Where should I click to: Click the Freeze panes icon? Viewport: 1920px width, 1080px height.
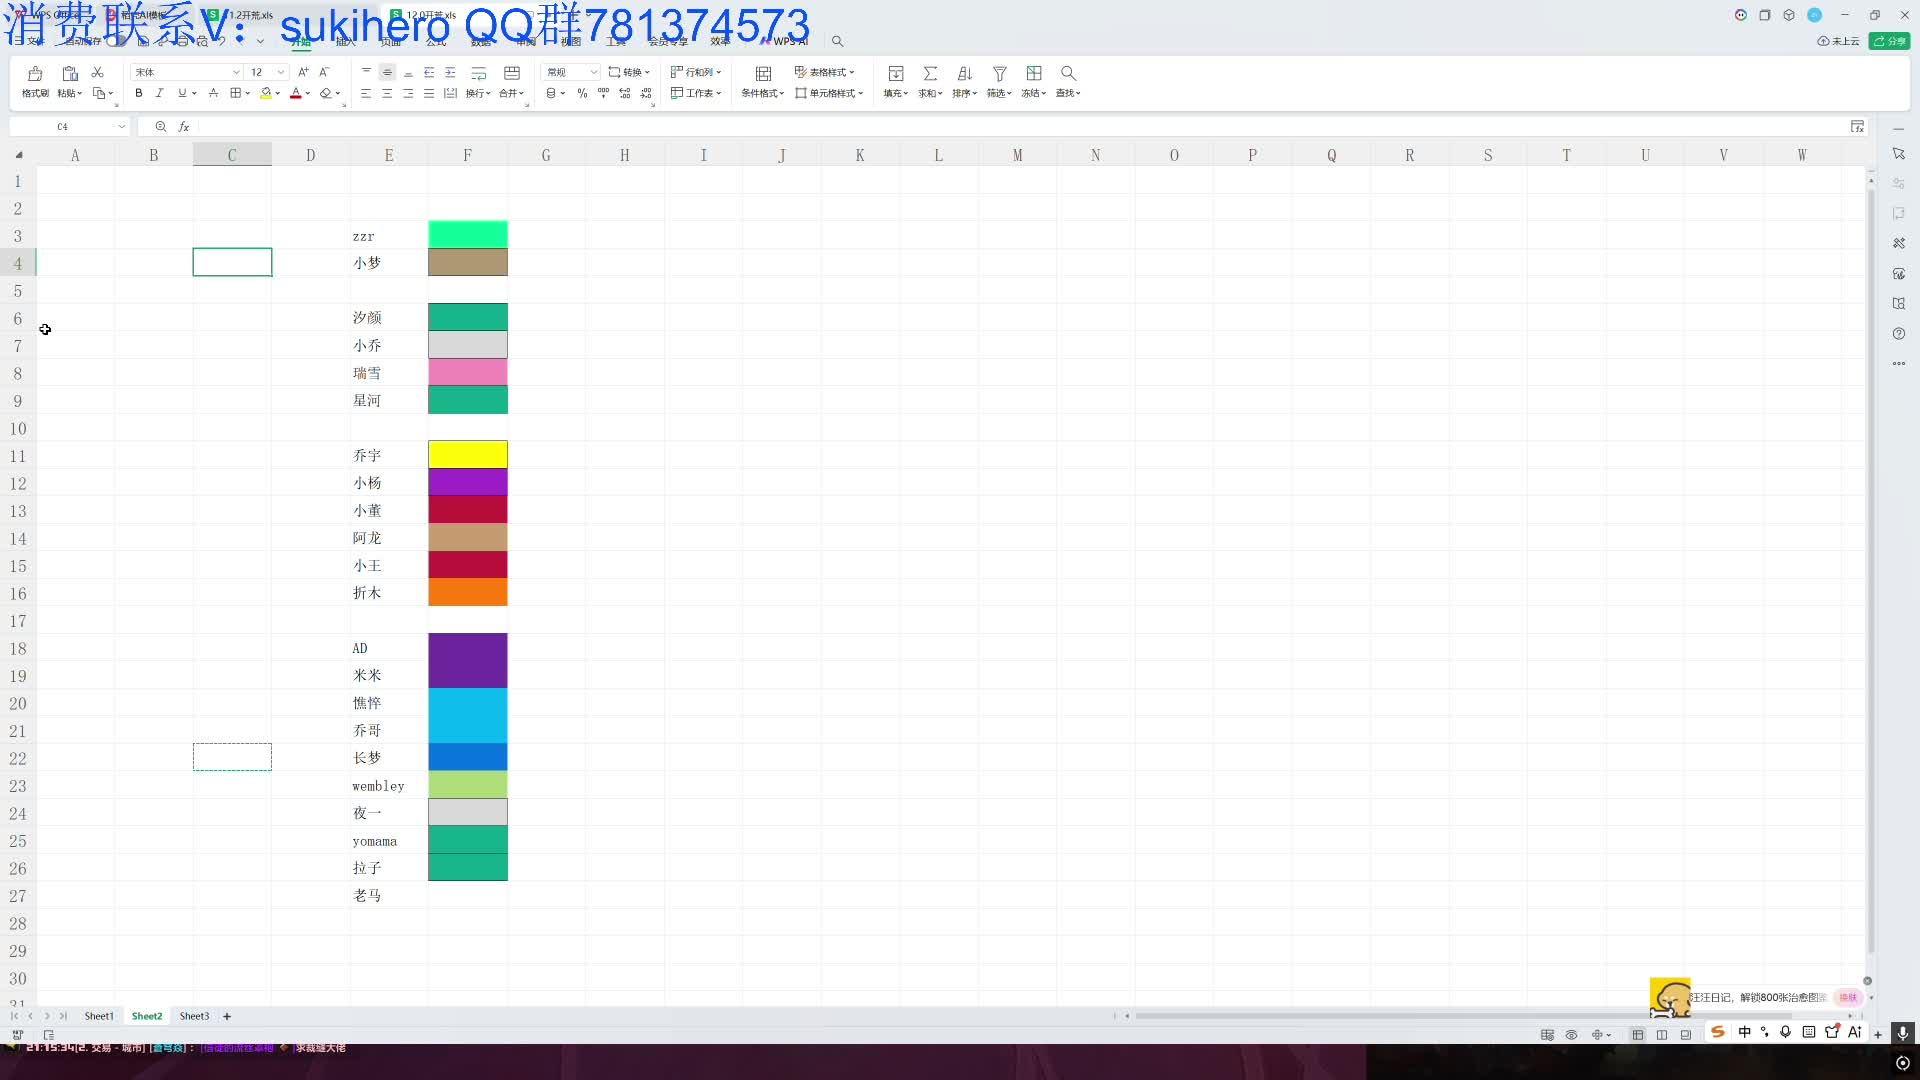point(1034,74)
